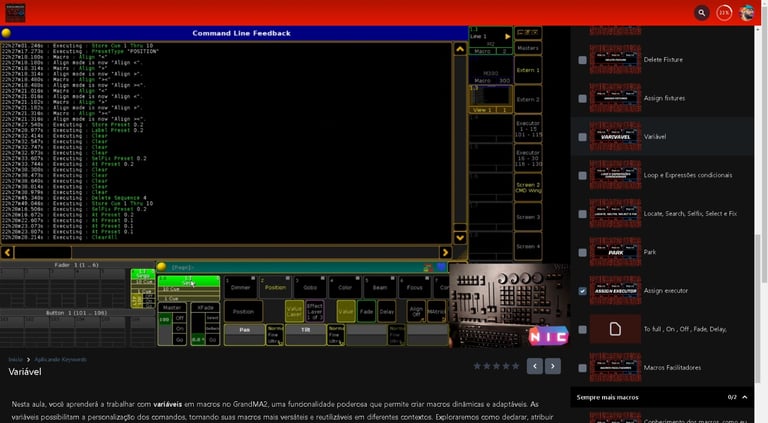Open the Início breadcrumb link
This screenshot has height=423, width=768.
[x=15, y=359]
